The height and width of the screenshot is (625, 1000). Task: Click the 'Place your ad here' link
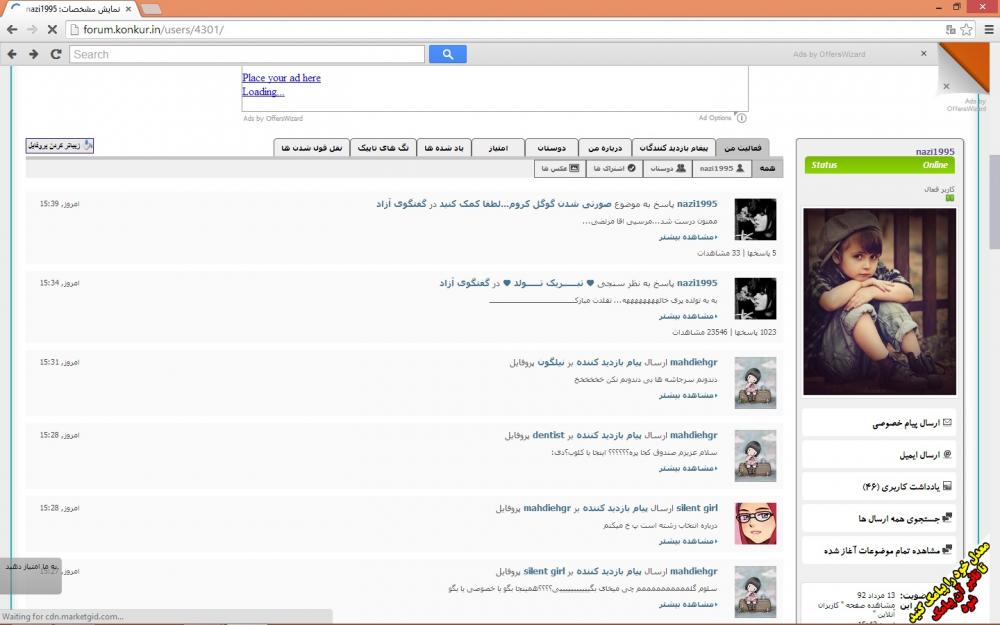coord(281,78)
